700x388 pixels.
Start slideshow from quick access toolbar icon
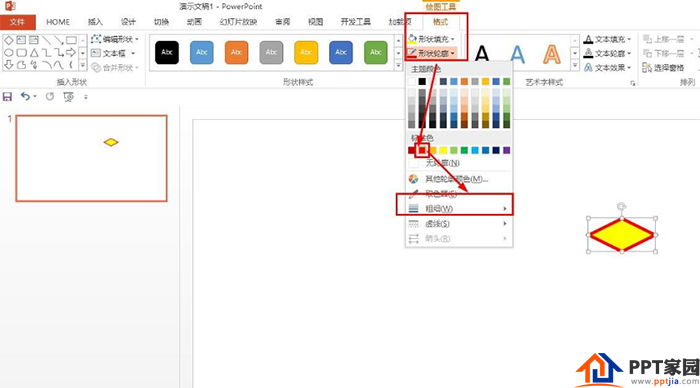[x=68, y=96]
